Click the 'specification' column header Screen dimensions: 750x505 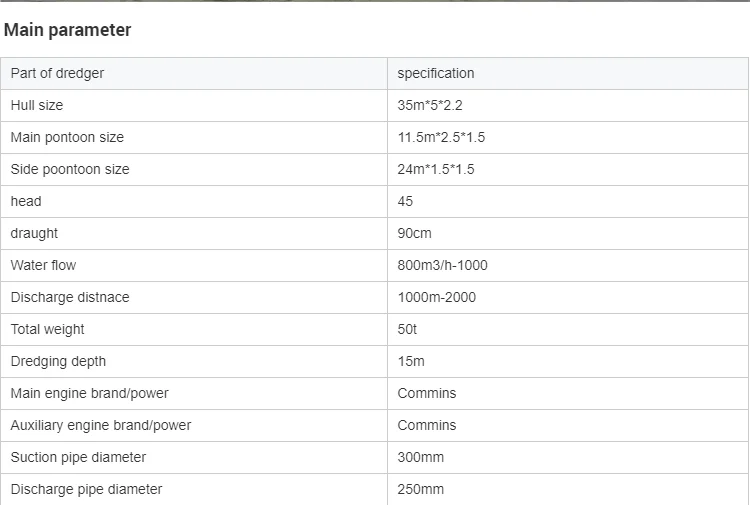[x=436, y=73]
